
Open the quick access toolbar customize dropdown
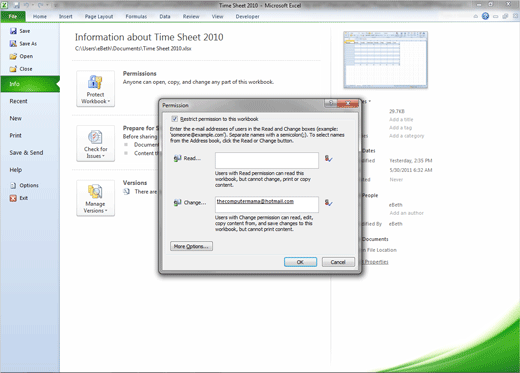click(x=56, y=5)
